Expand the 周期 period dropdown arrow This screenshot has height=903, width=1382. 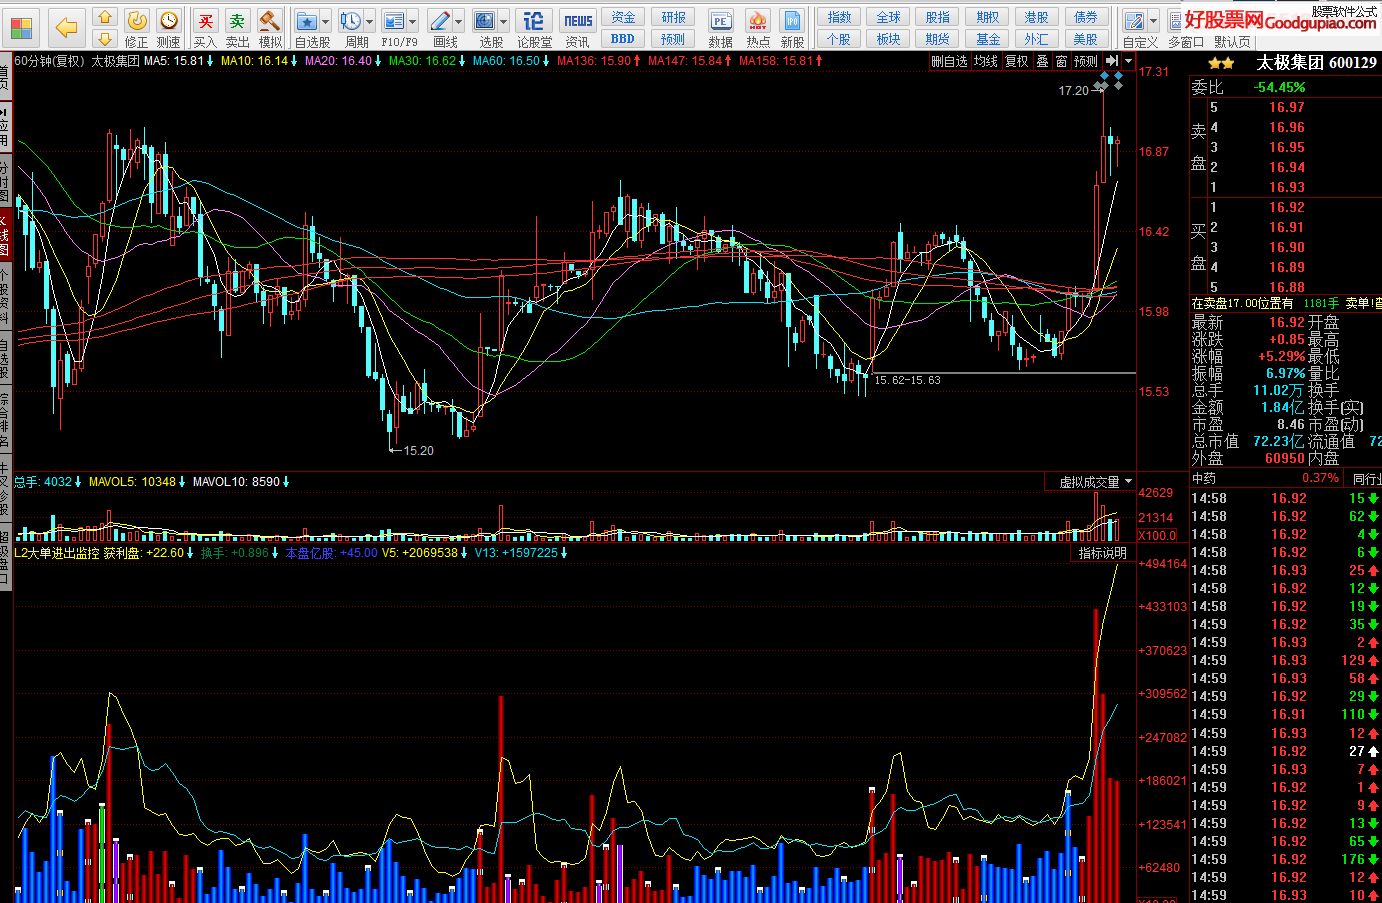(369, 21)
